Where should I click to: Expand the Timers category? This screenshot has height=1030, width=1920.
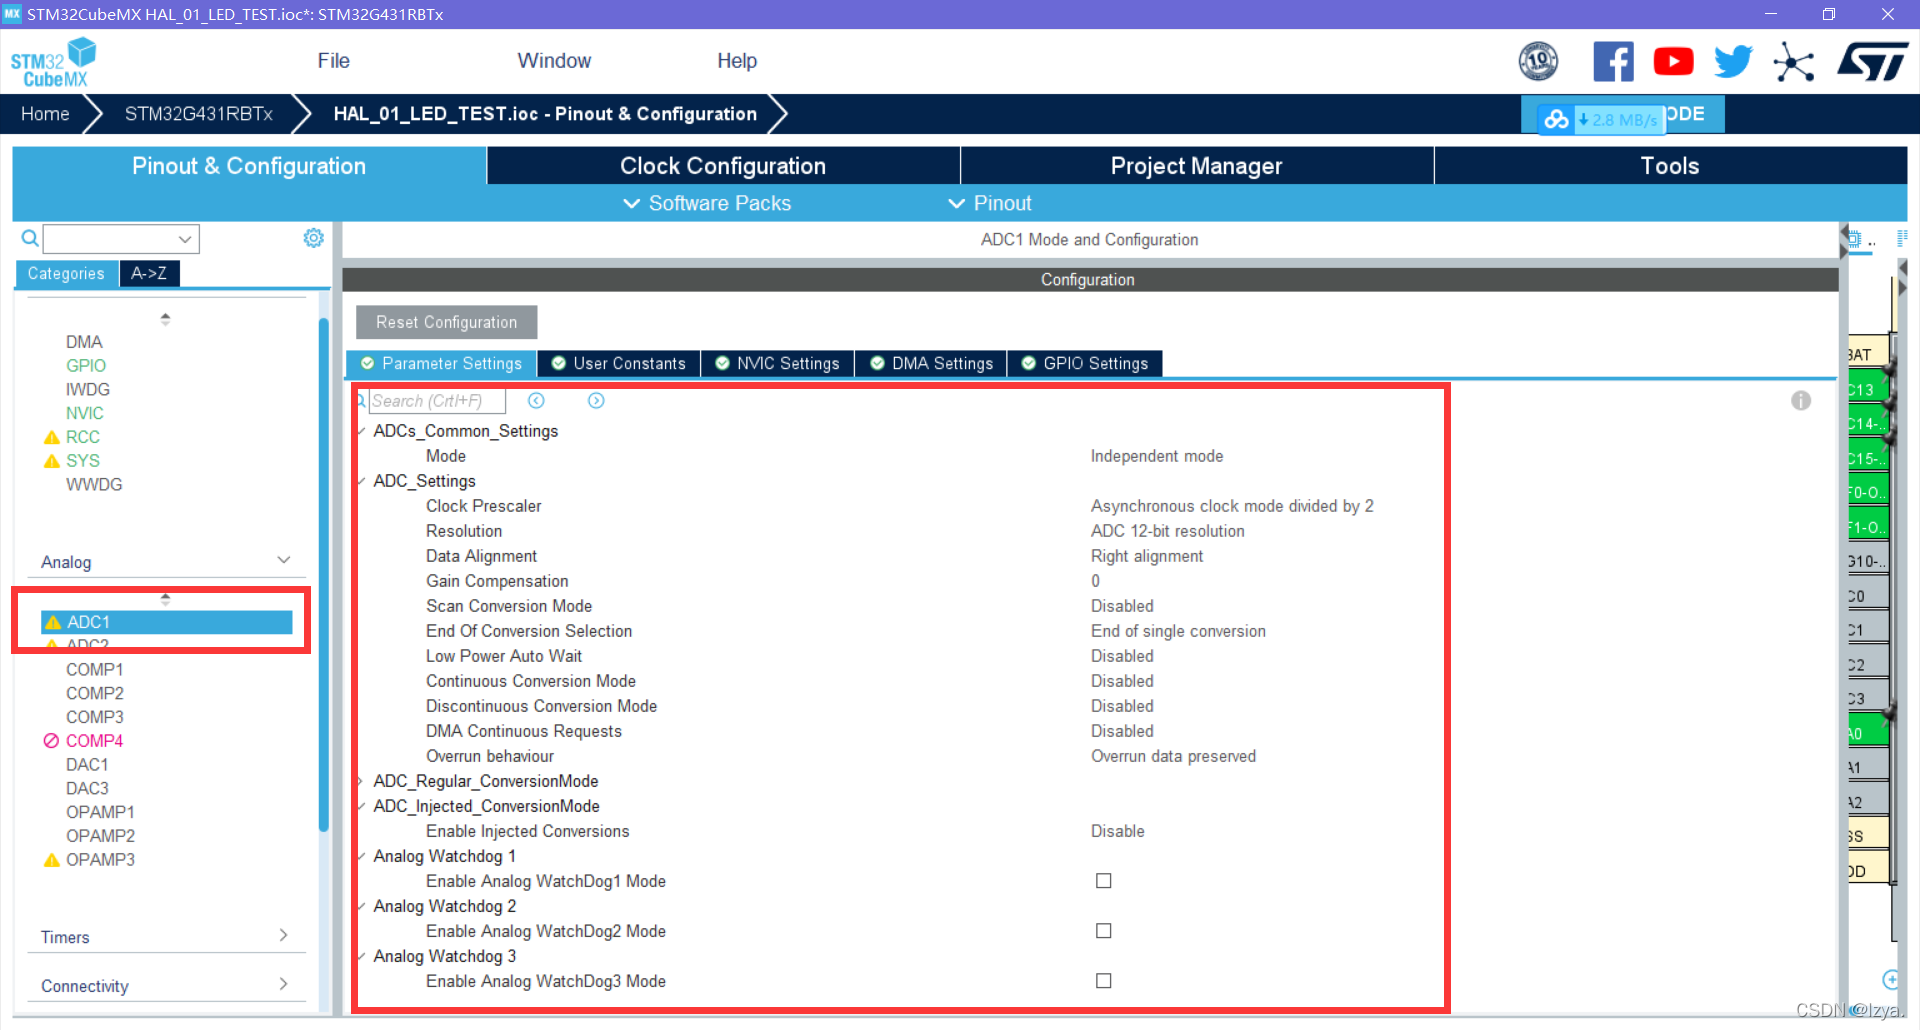tap(284, 936)
